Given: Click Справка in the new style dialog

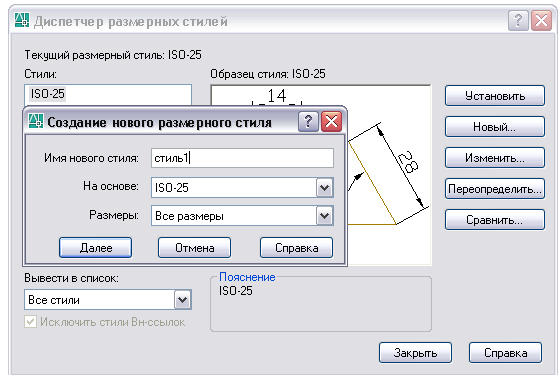Looking at the screenshot, I should tap(297, 247).
